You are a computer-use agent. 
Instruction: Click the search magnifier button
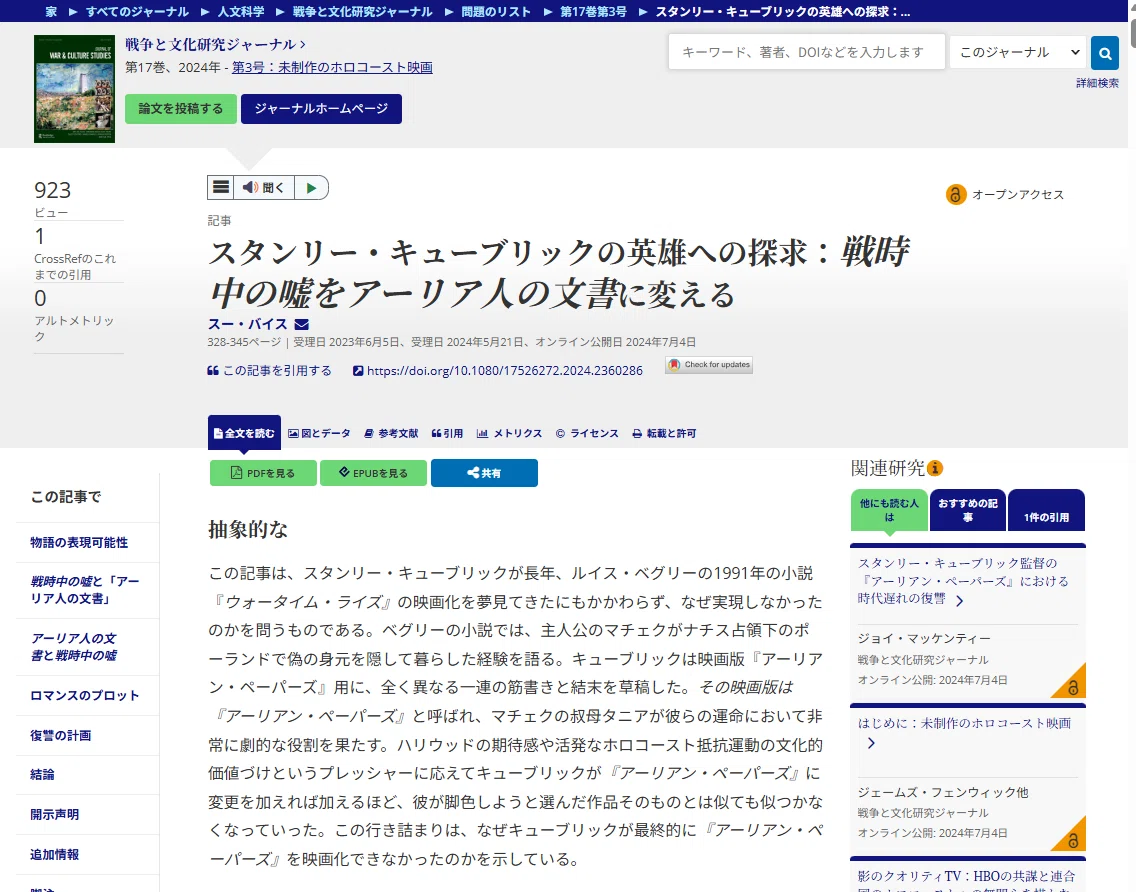coord(1105,53)
